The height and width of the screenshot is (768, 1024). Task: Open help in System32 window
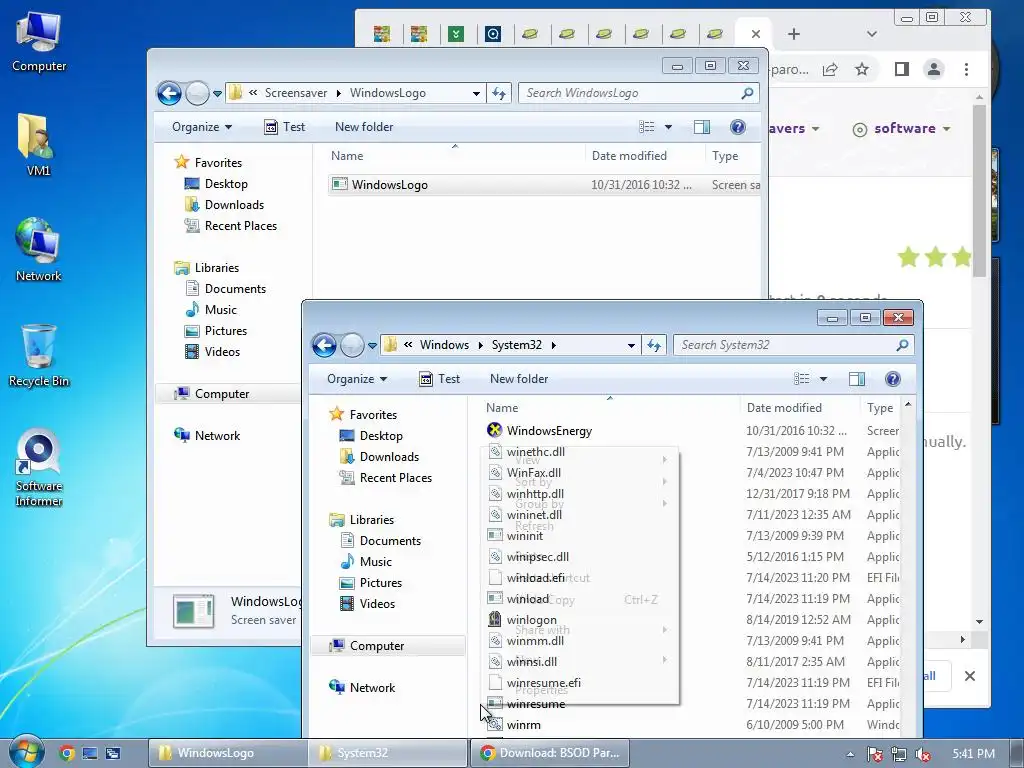(x=893, y=379)
